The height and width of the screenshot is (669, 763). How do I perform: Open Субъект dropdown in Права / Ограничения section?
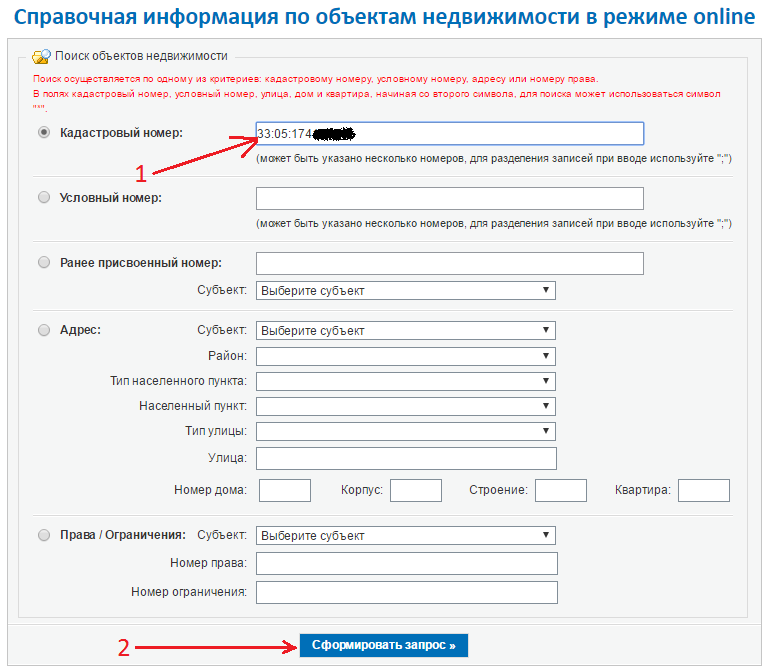coord(405,535)
